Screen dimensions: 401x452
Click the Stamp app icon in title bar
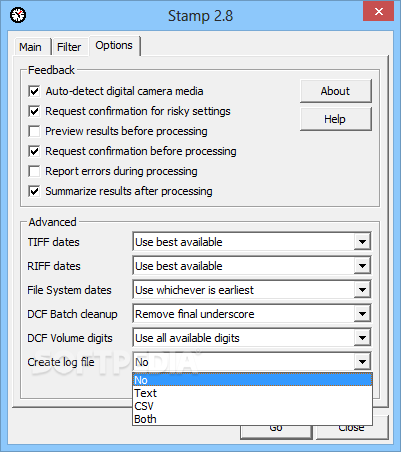click(x=18, y=15)
